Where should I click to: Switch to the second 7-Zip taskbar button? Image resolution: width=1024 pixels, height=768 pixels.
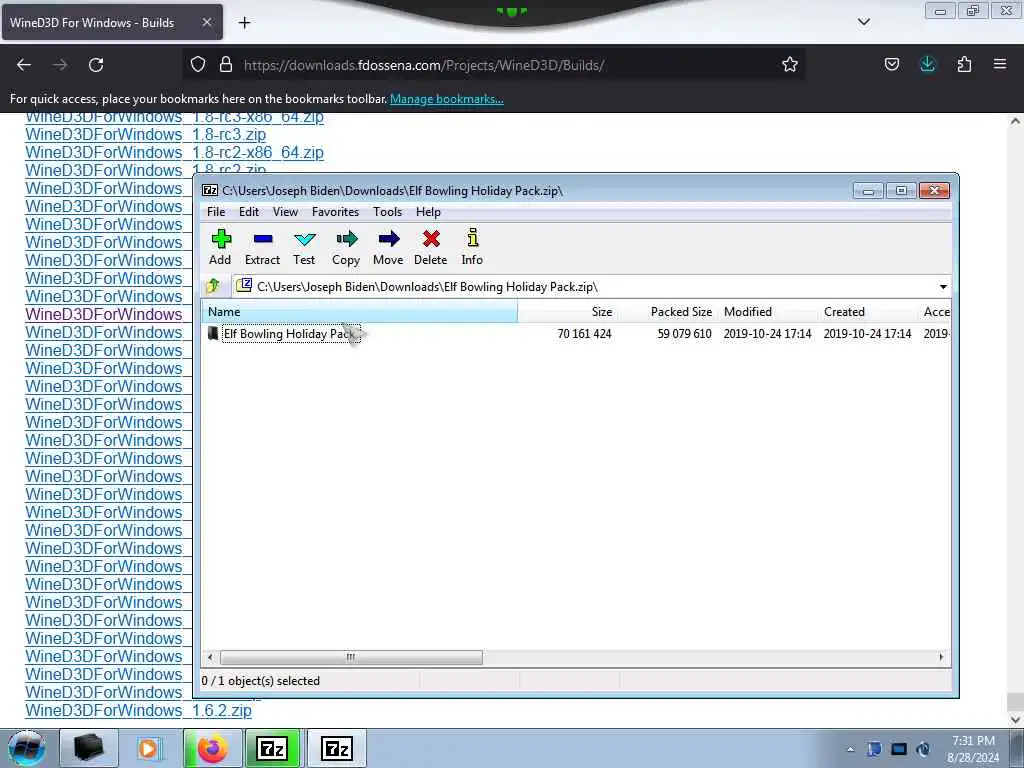pos(337,748)
